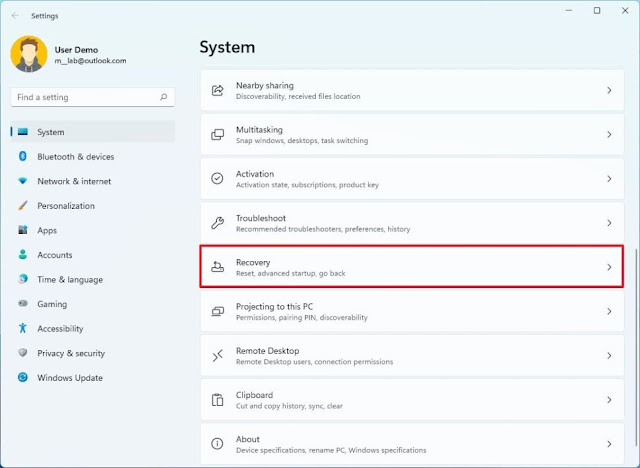Screen dimensions: 640x468
Task: Click the Troubleshoot wrench icon
Action: click(x=217, y=222)
